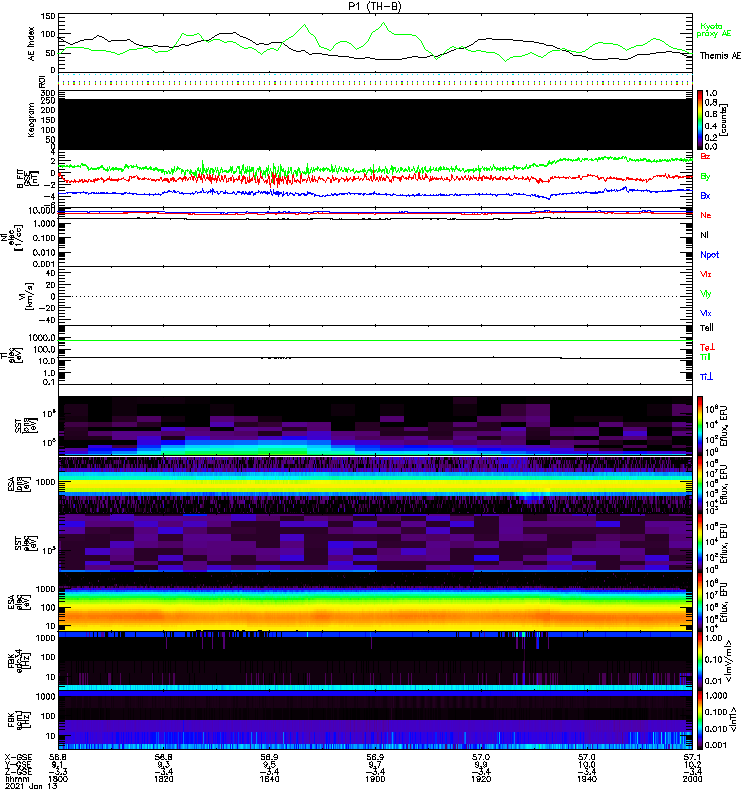This screenshot has width=750, height=800.
Task: Click the 2021 Jan 13 date label
Action: (32, 786)
